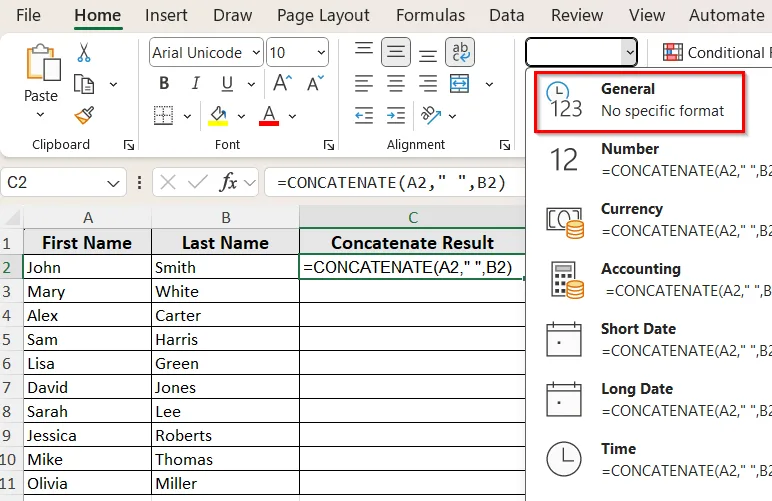Screen dimensions: 772x501
Task: Choose General number format
Action: click(x=639, y=102)
